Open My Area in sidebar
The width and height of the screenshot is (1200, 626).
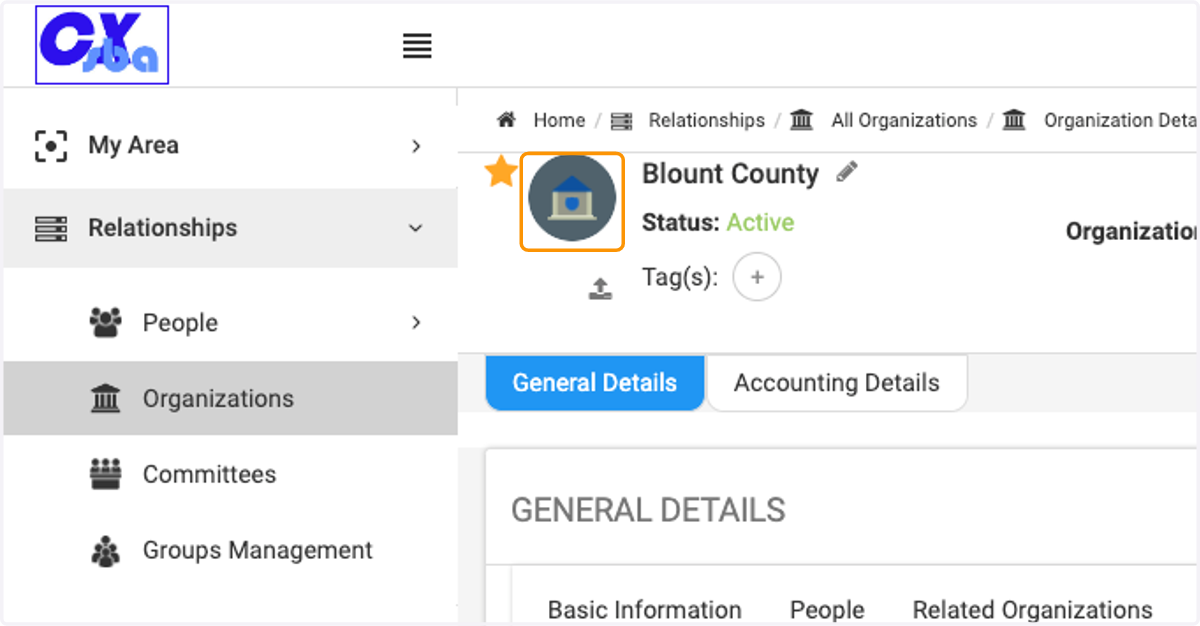230,146
